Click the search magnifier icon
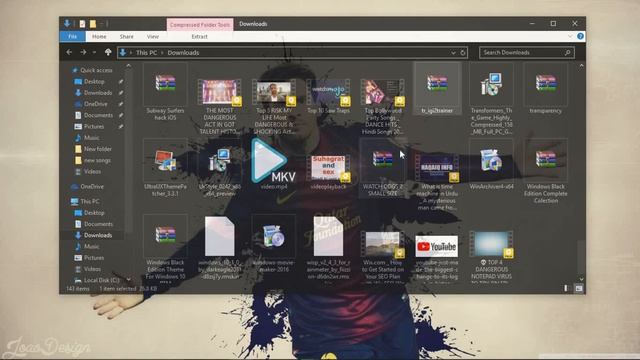 coord(567,52)
